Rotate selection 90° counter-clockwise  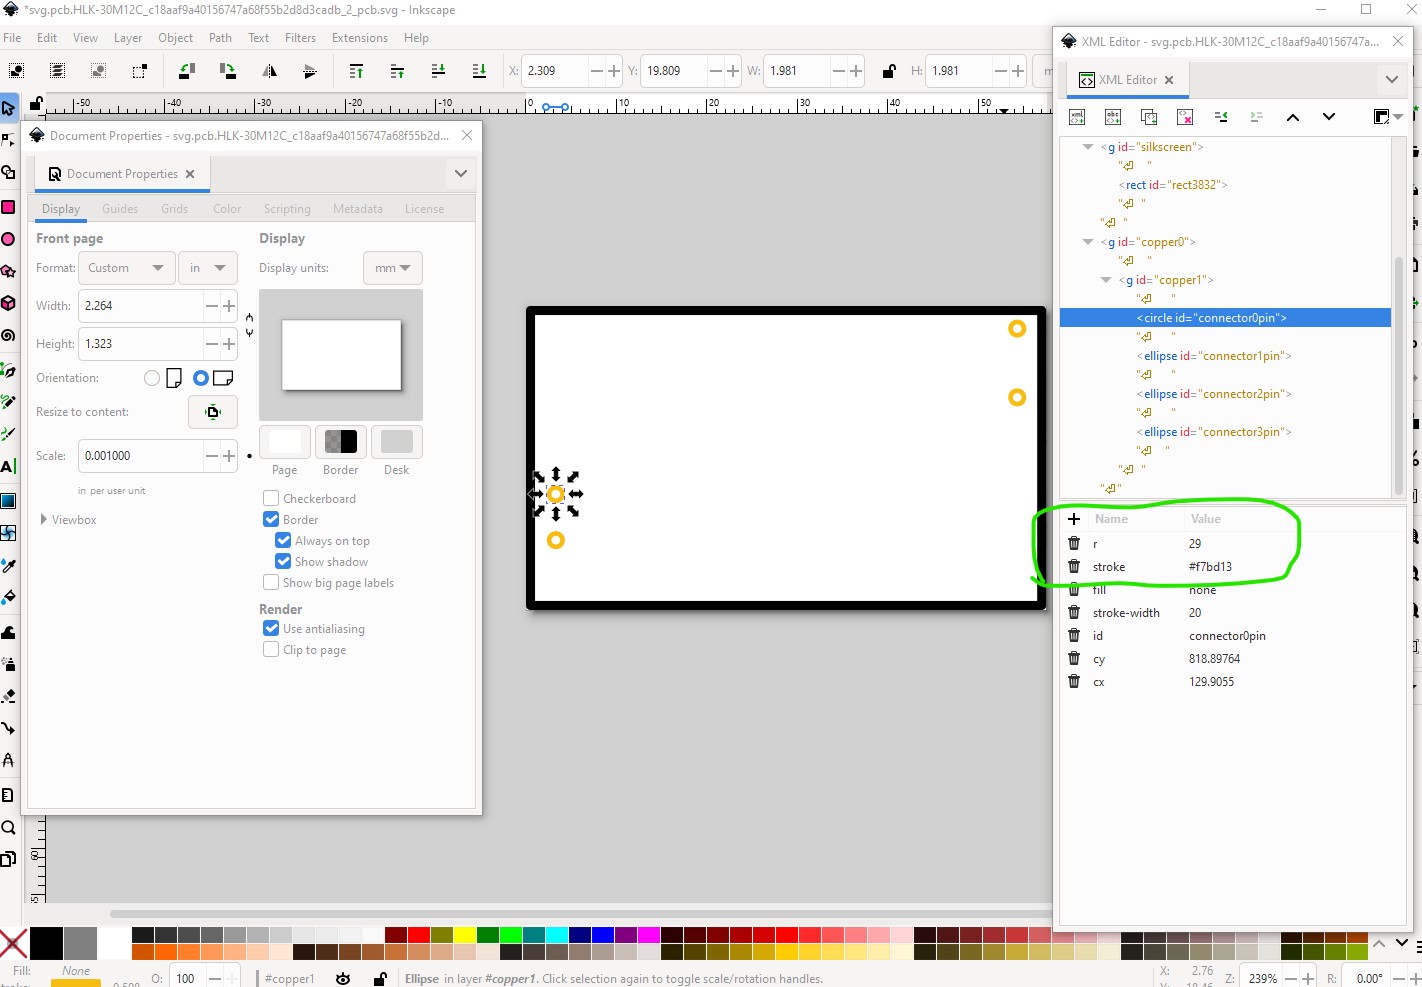[186, 71]
